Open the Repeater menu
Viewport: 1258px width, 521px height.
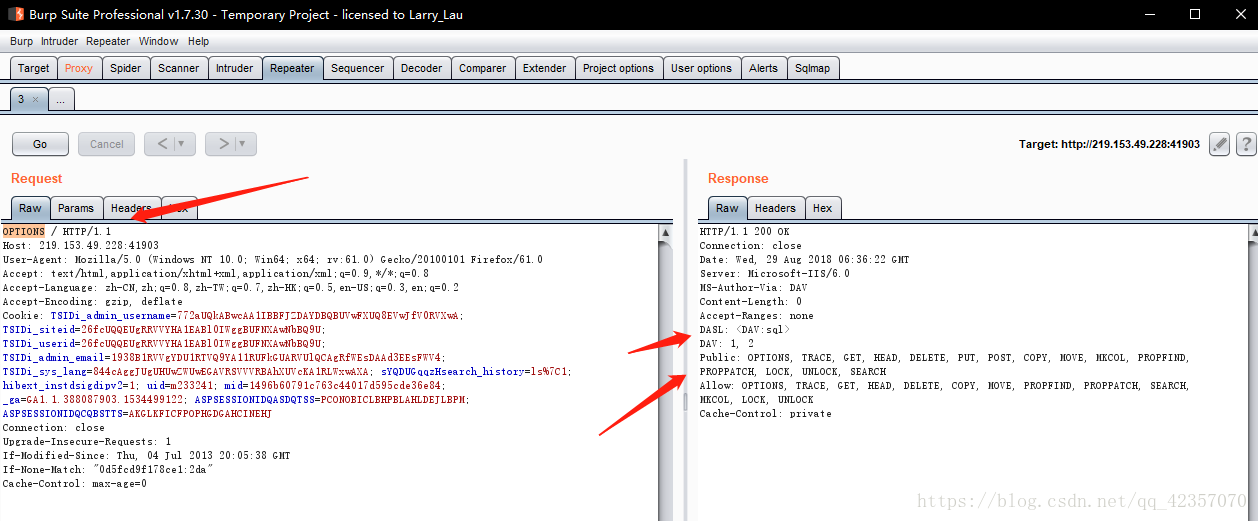(108, 41)
